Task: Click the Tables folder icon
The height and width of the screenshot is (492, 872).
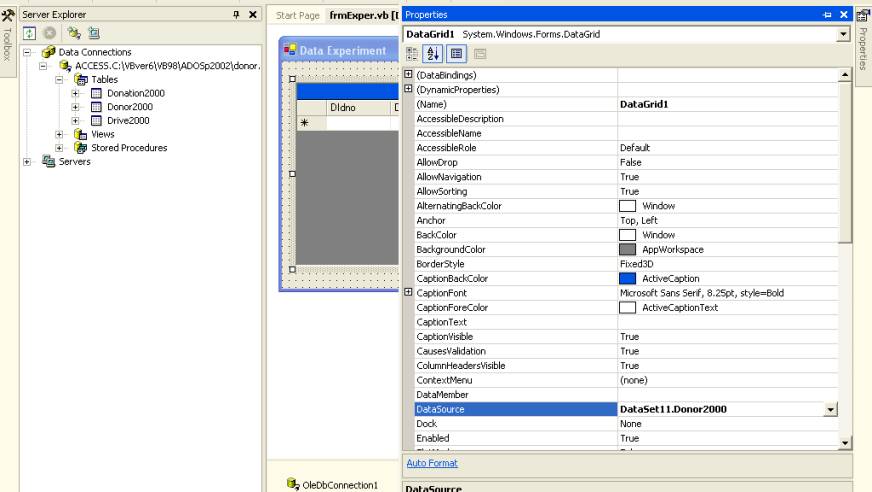Action: pos(81,79)
